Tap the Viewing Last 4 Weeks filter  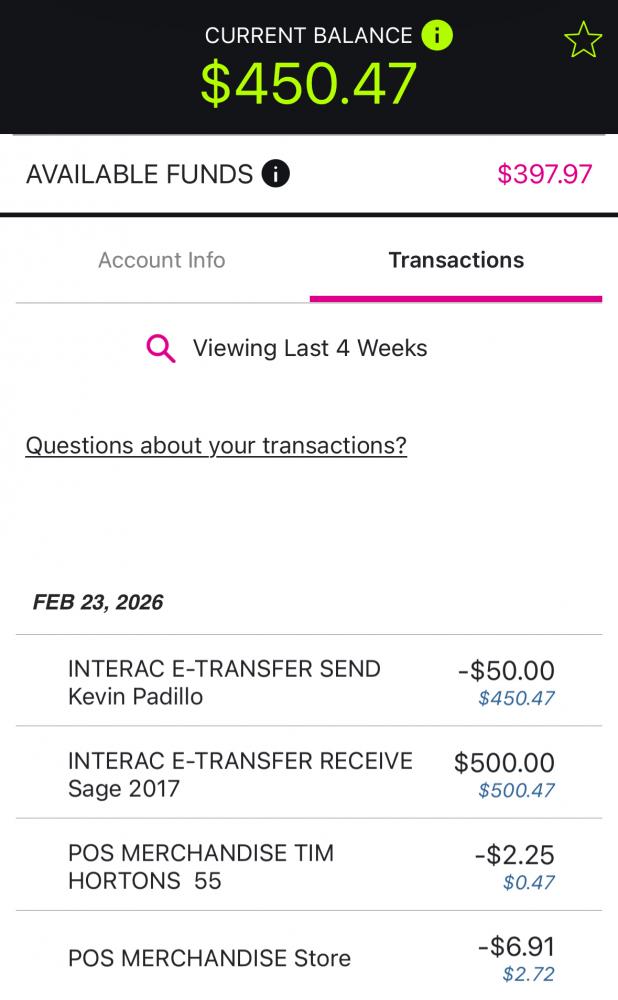tap(310, 348)
